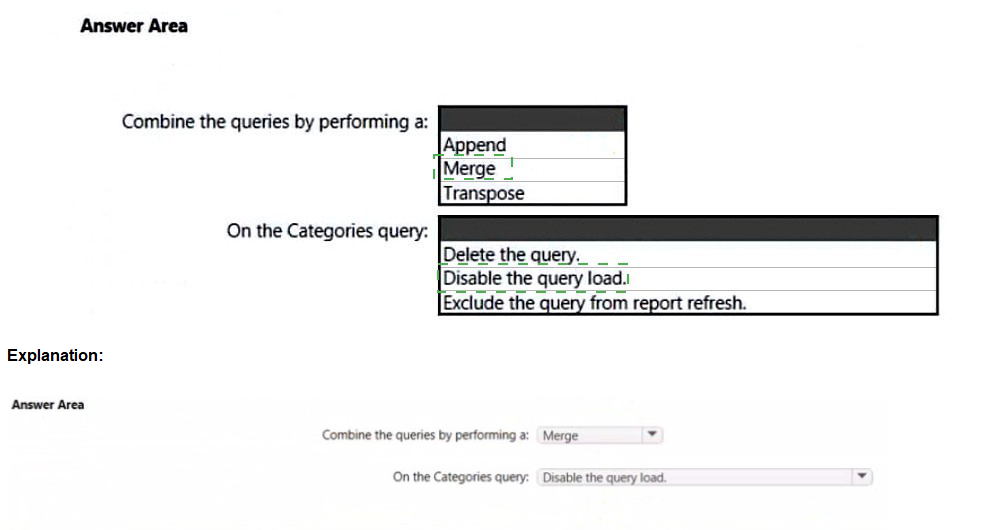Click the Merge combo box under Explanation

click(590, 436)
